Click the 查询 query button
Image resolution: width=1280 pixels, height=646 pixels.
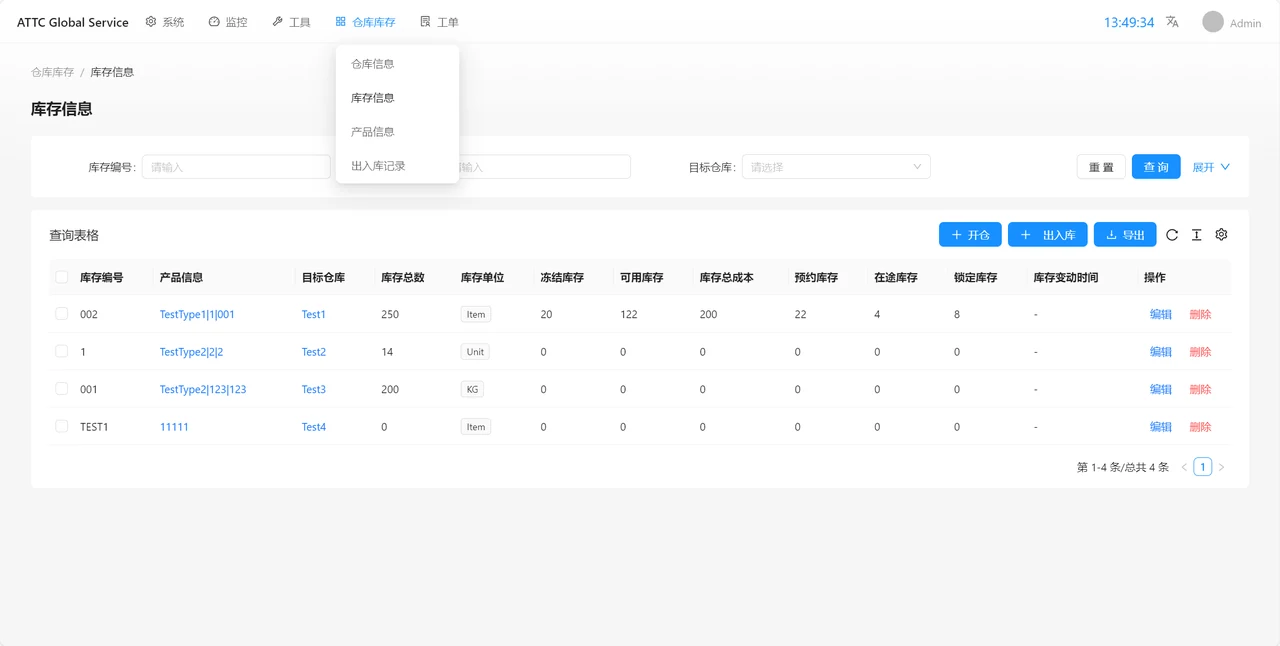[x=1156, y=167]
